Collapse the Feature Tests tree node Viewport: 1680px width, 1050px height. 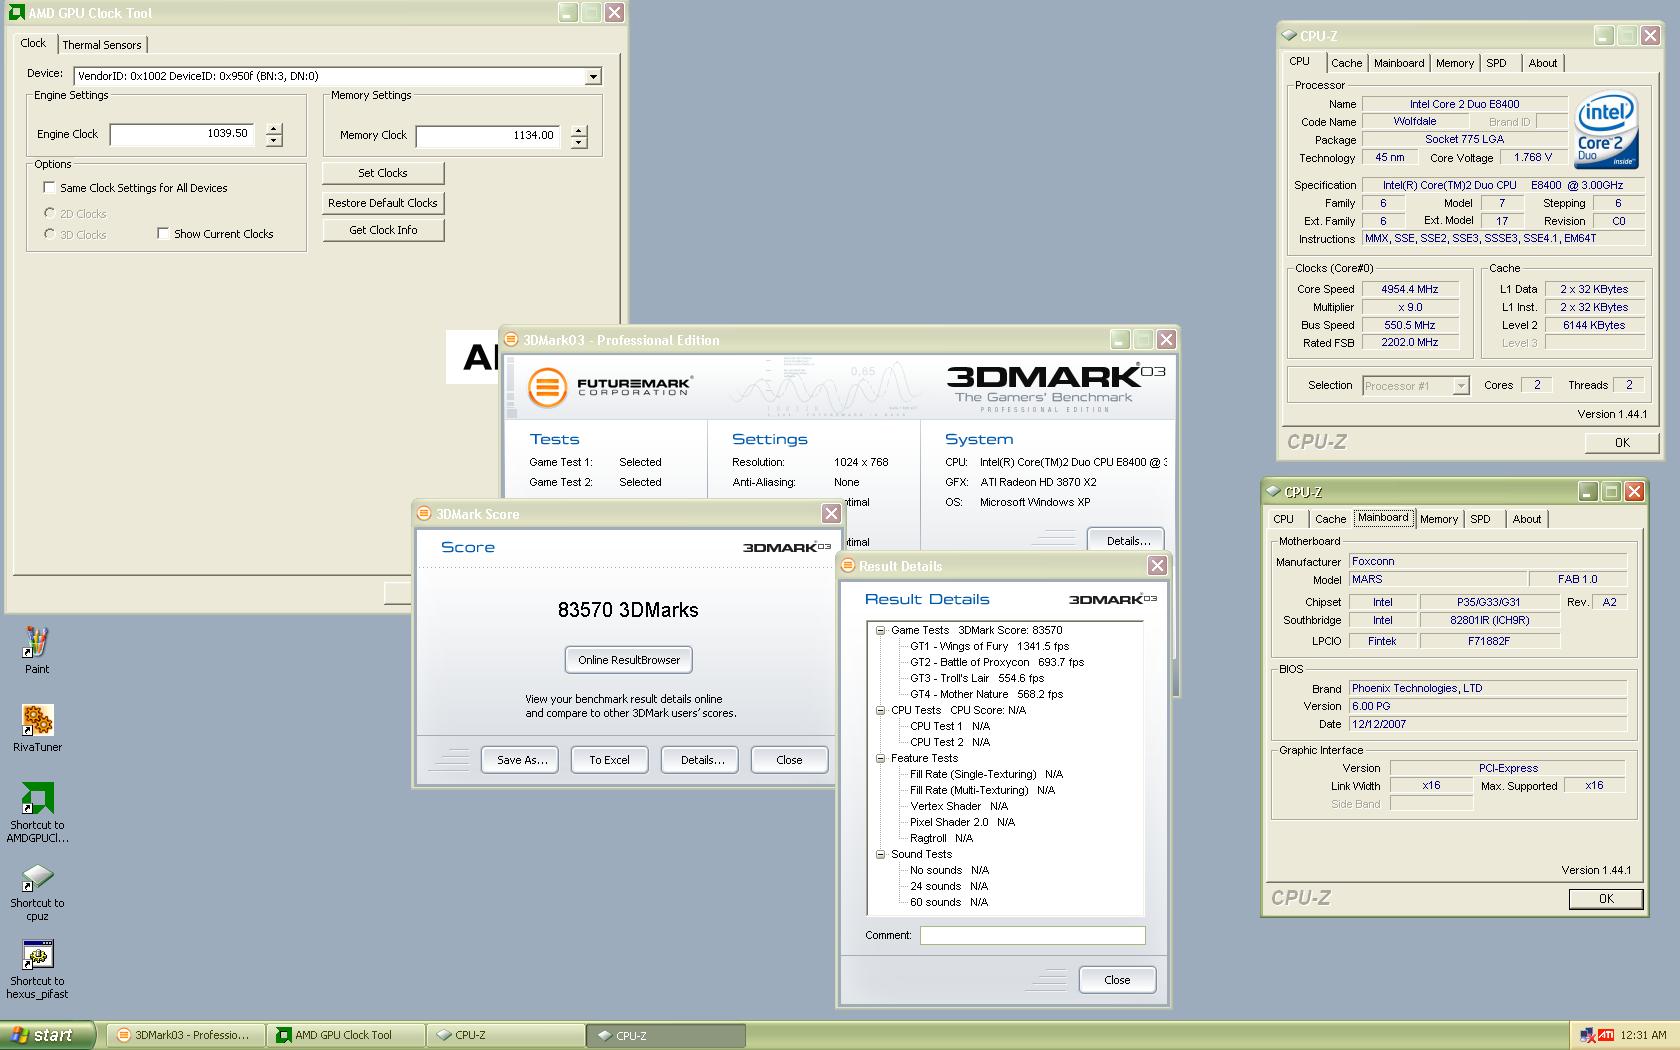click(x=880, y=758)
